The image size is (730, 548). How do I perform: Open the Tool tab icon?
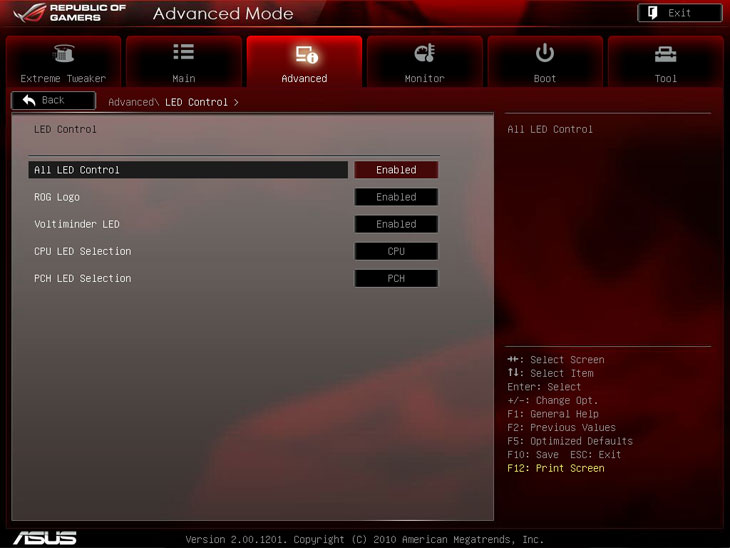tap(665, 54)
